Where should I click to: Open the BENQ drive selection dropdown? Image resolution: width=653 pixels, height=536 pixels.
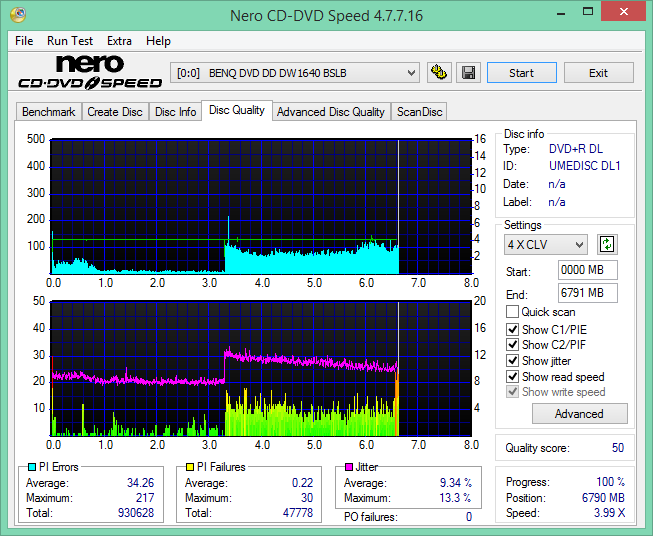(x=295, y=73)
